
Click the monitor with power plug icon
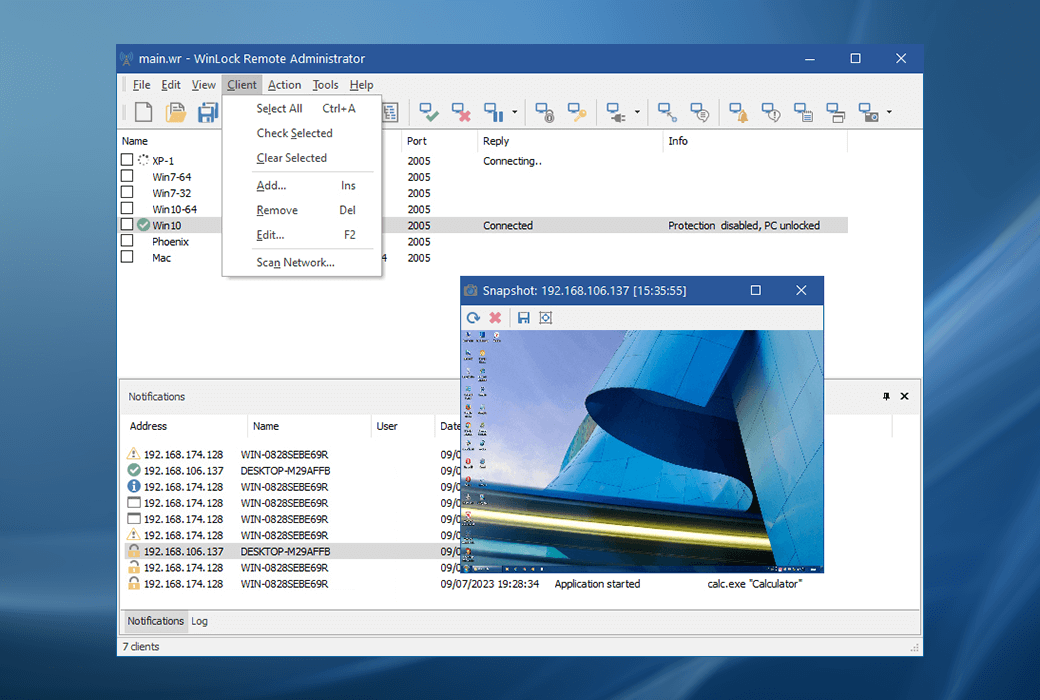point(616,112)
